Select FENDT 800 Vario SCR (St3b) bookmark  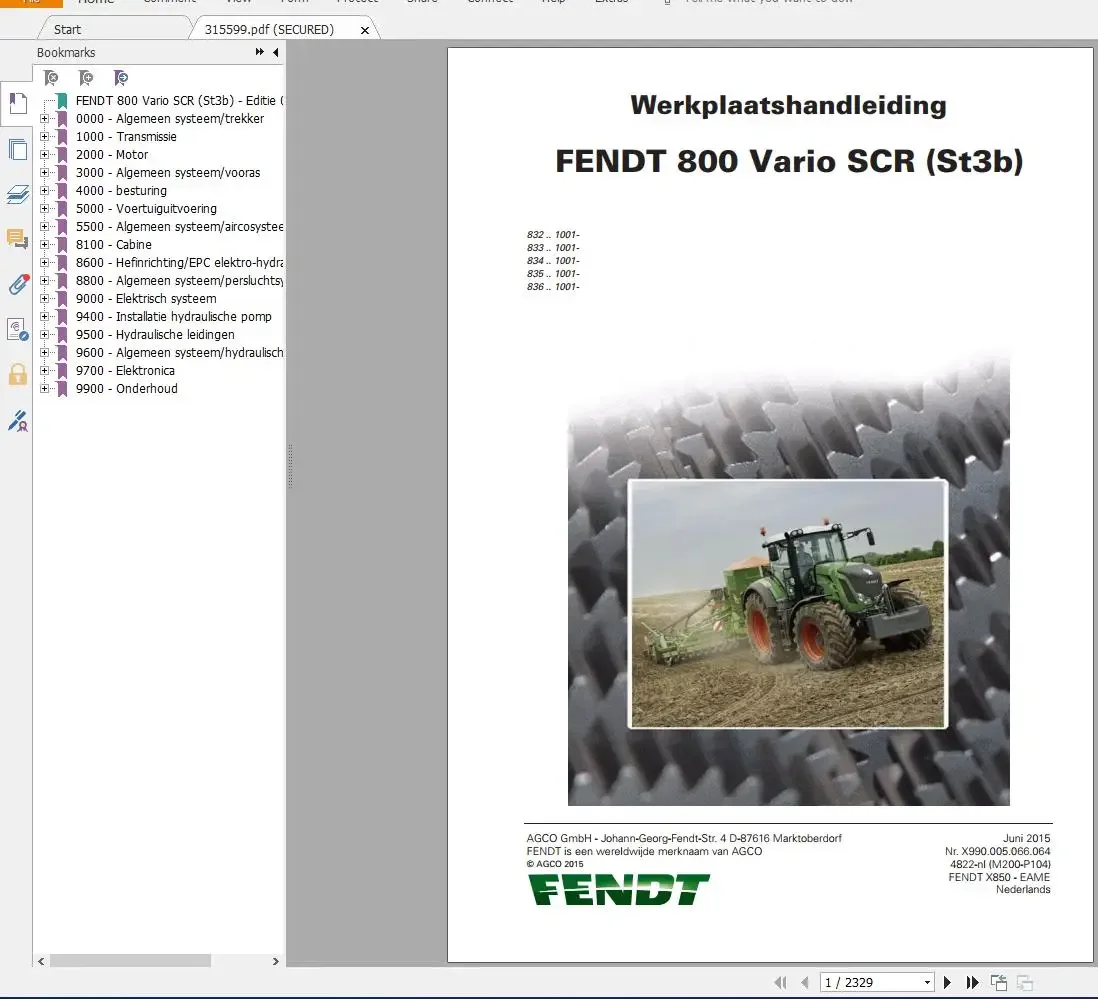[179, 101]
